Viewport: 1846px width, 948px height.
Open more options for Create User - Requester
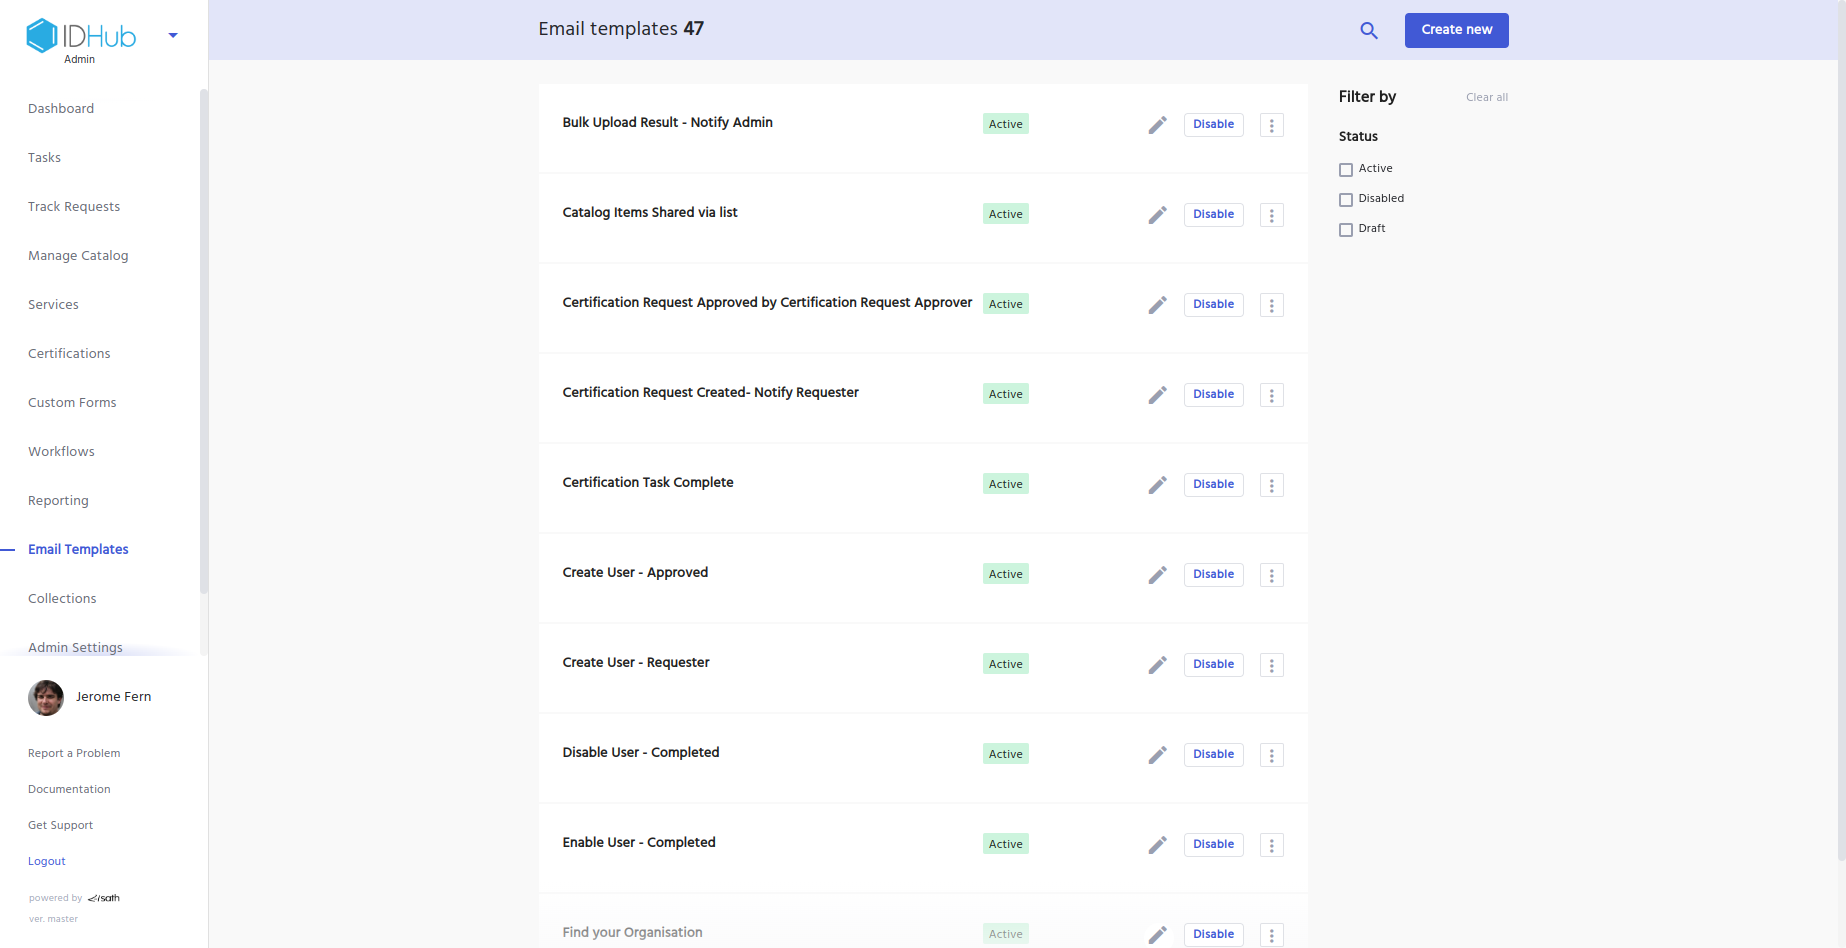click(1271, 665)
